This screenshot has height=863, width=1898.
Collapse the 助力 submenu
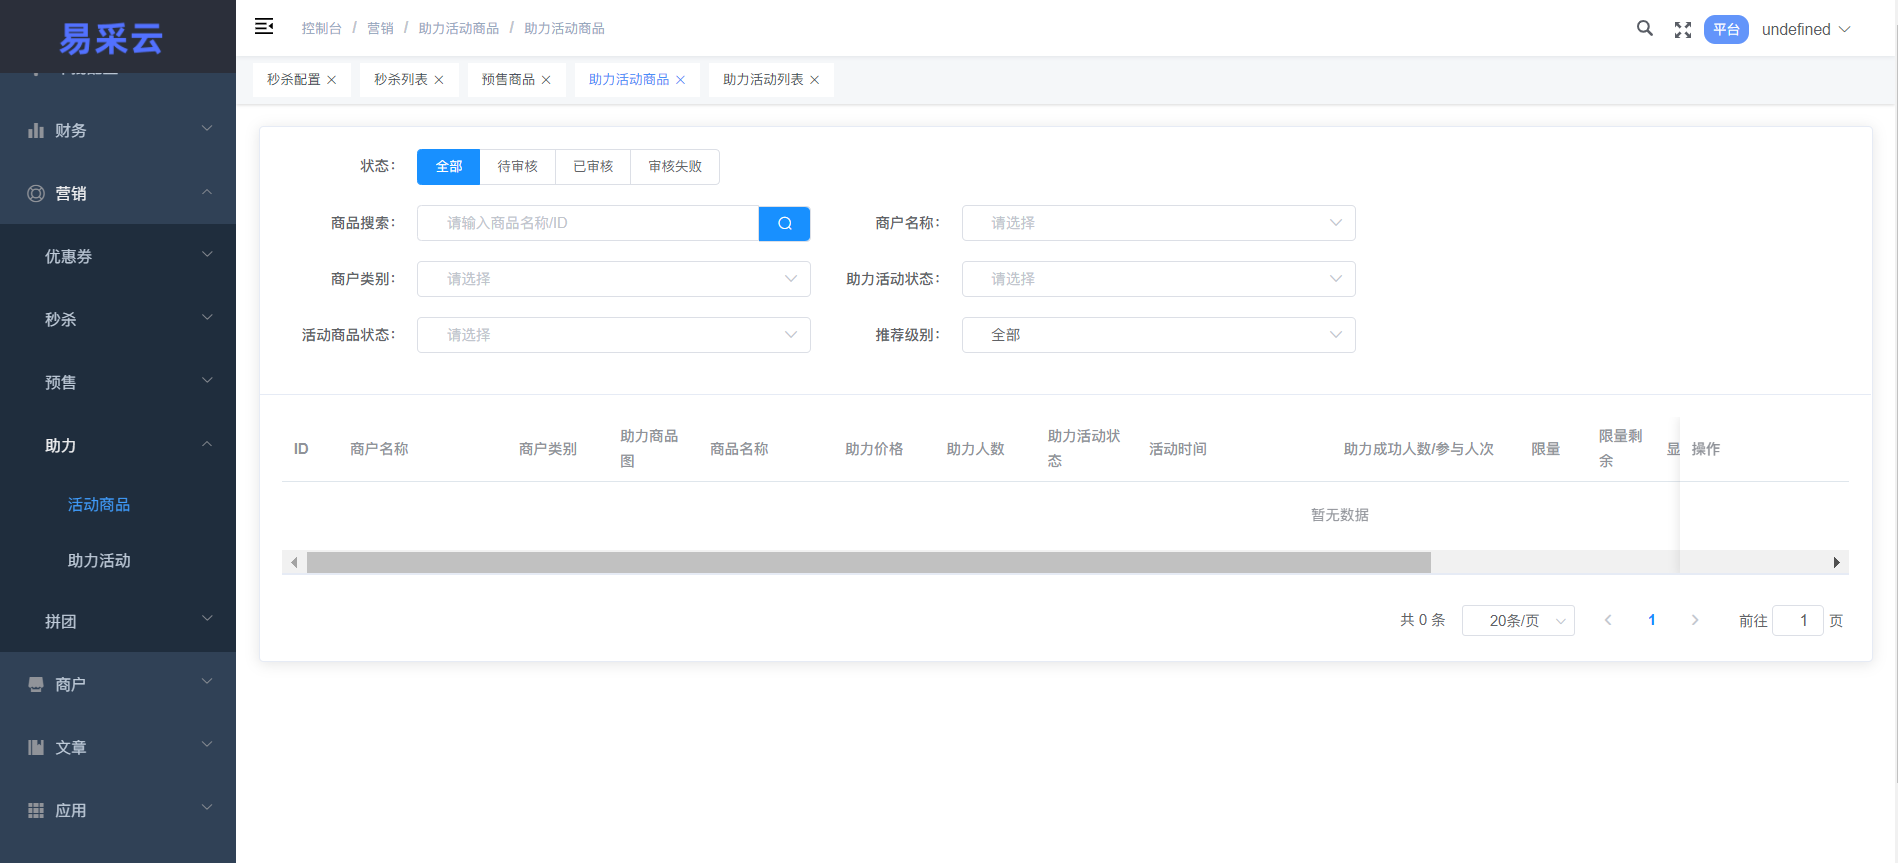118,445
